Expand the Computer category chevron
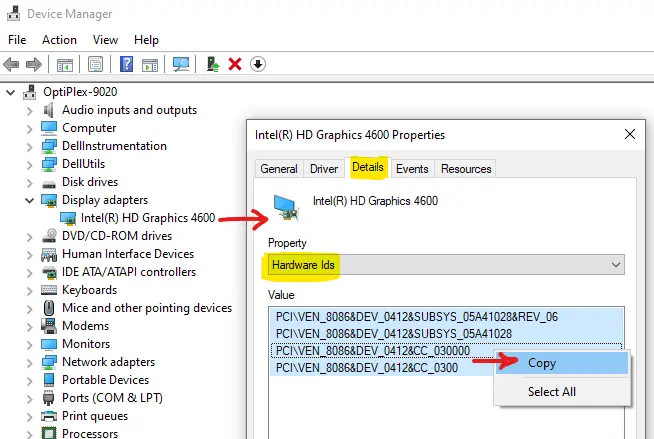The height and width of the screenshot is (439, 654). tap(29, 129)
